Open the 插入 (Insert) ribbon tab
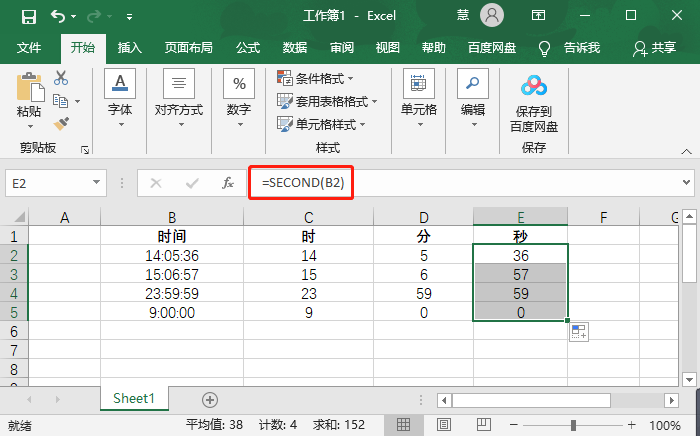Viewport: 700px width, 436px height. click(129, 48)
